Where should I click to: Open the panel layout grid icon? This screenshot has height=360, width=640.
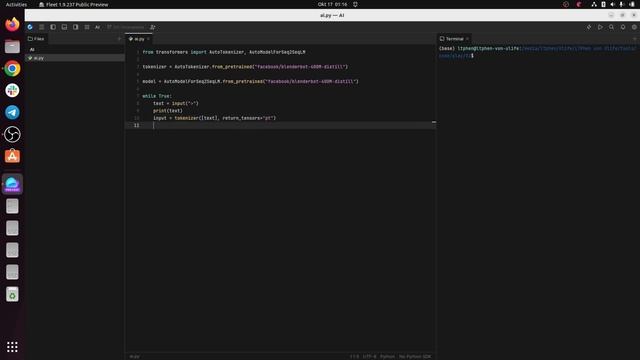coord(87,27)
